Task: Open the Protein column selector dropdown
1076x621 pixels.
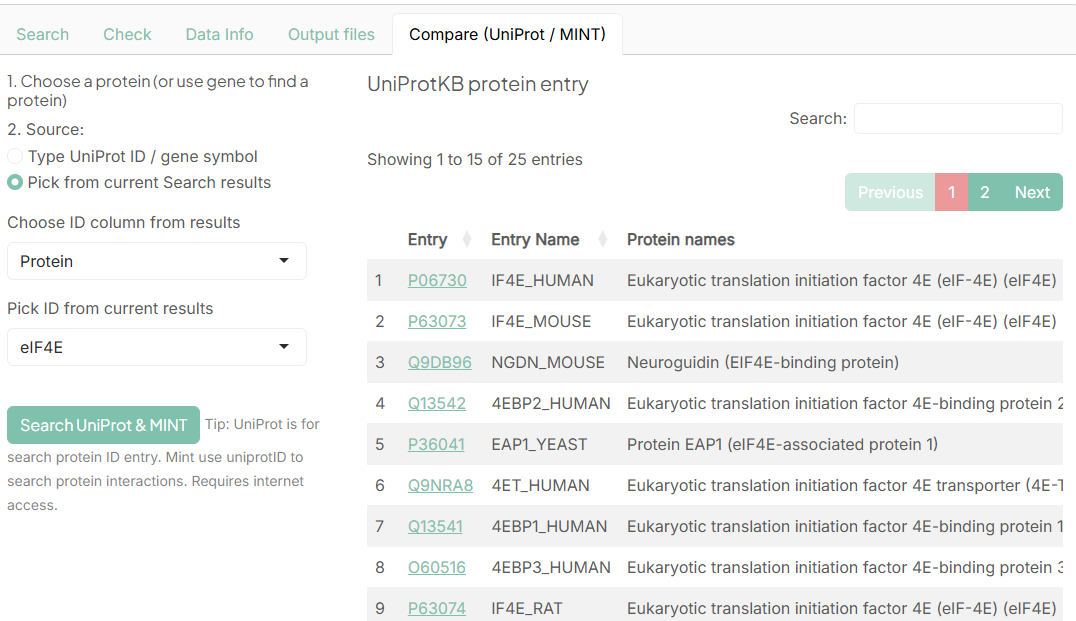Action: point(156,261)
